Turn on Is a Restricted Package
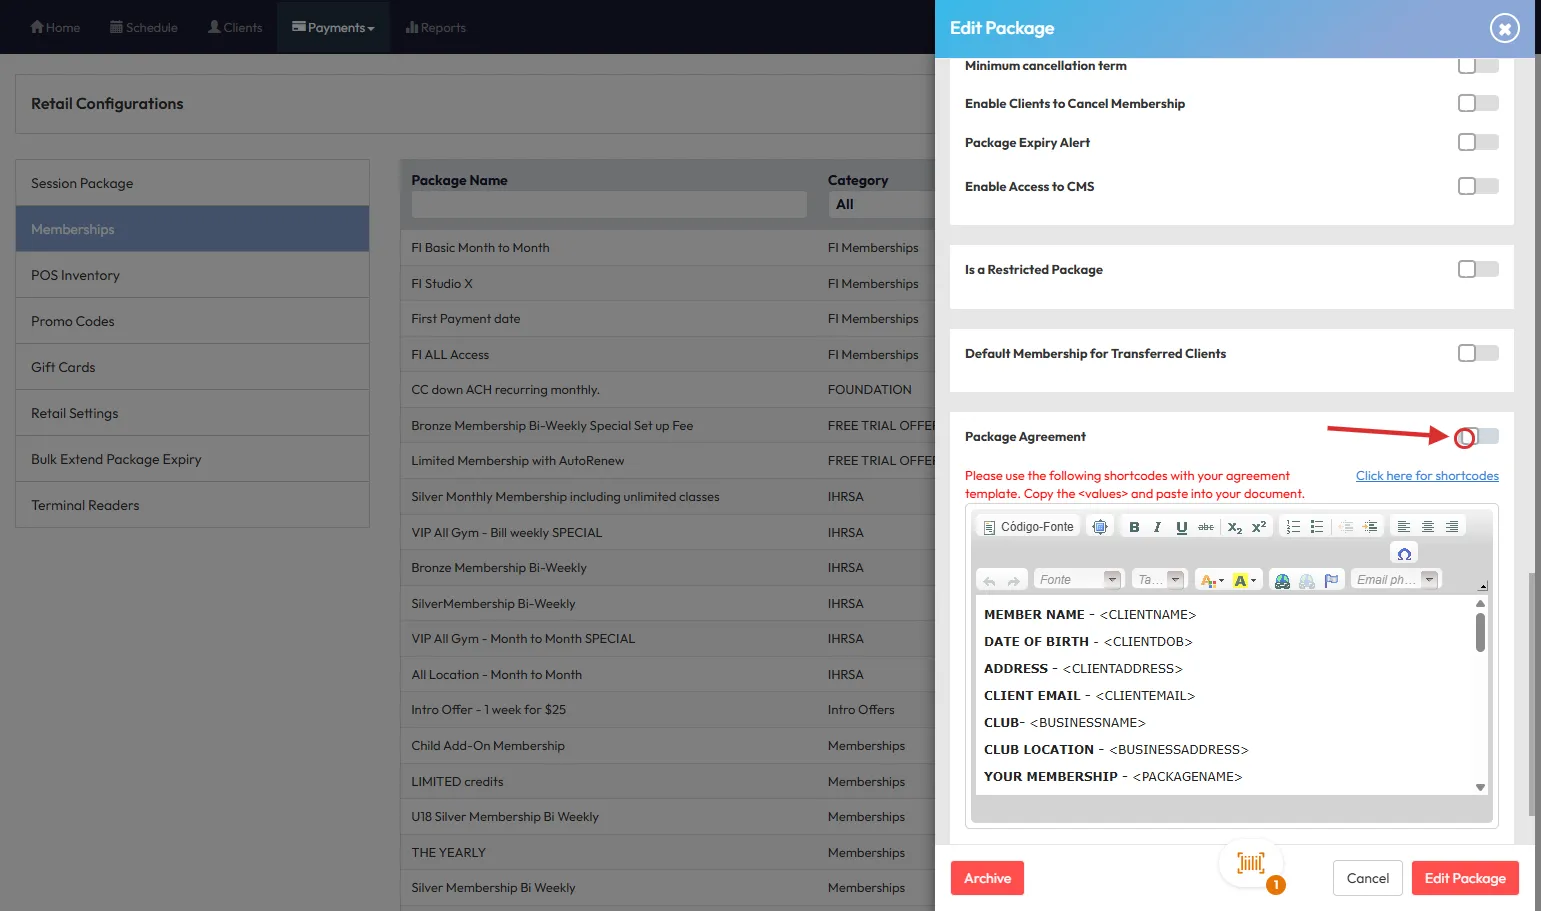 [x=1478, y=269]
